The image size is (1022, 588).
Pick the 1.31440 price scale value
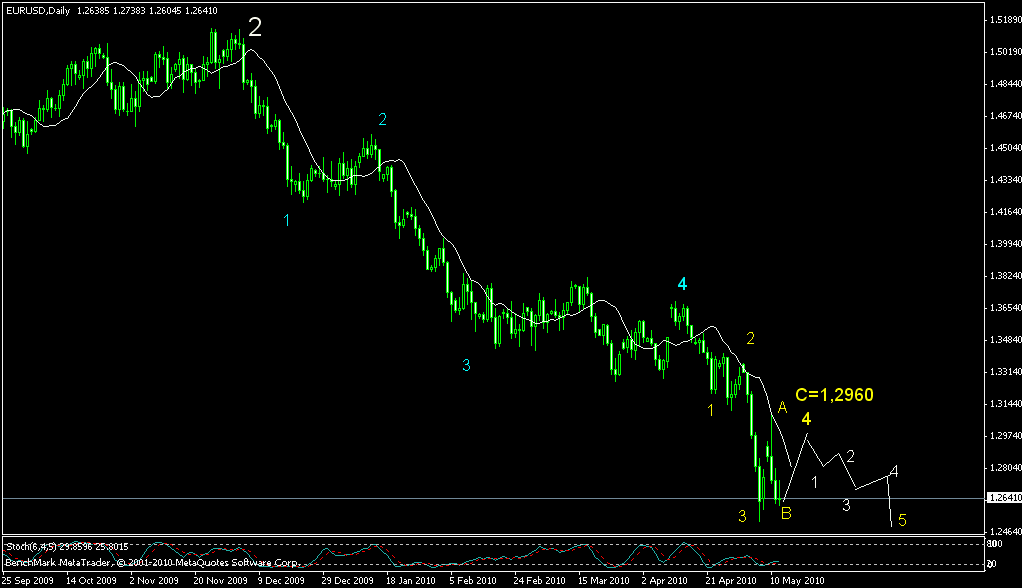click(x=1005, y=404)
